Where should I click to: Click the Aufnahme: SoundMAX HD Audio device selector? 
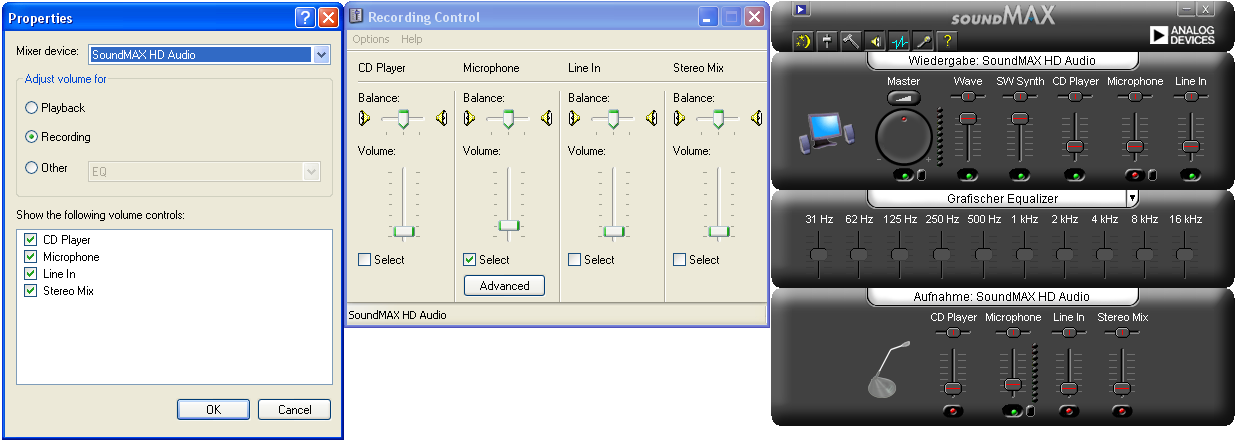tap(1002, 297)
